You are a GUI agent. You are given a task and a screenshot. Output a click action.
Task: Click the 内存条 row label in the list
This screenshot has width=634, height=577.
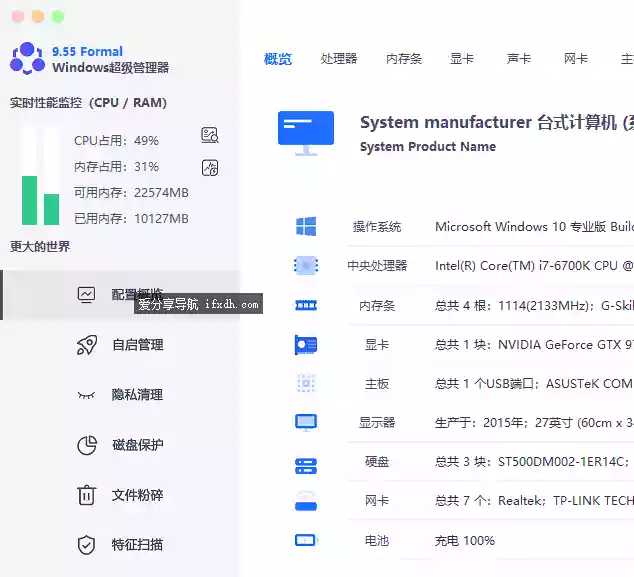(377, 306)
